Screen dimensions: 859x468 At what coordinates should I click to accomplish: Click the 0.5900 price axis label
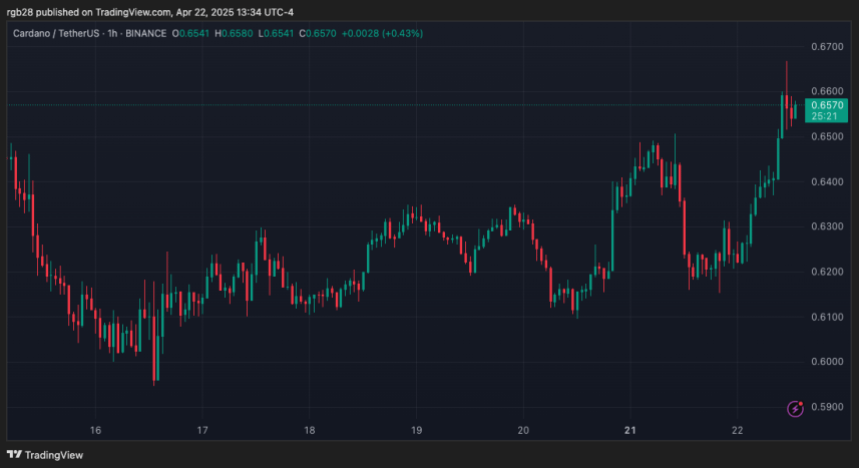tap(827, 407)
